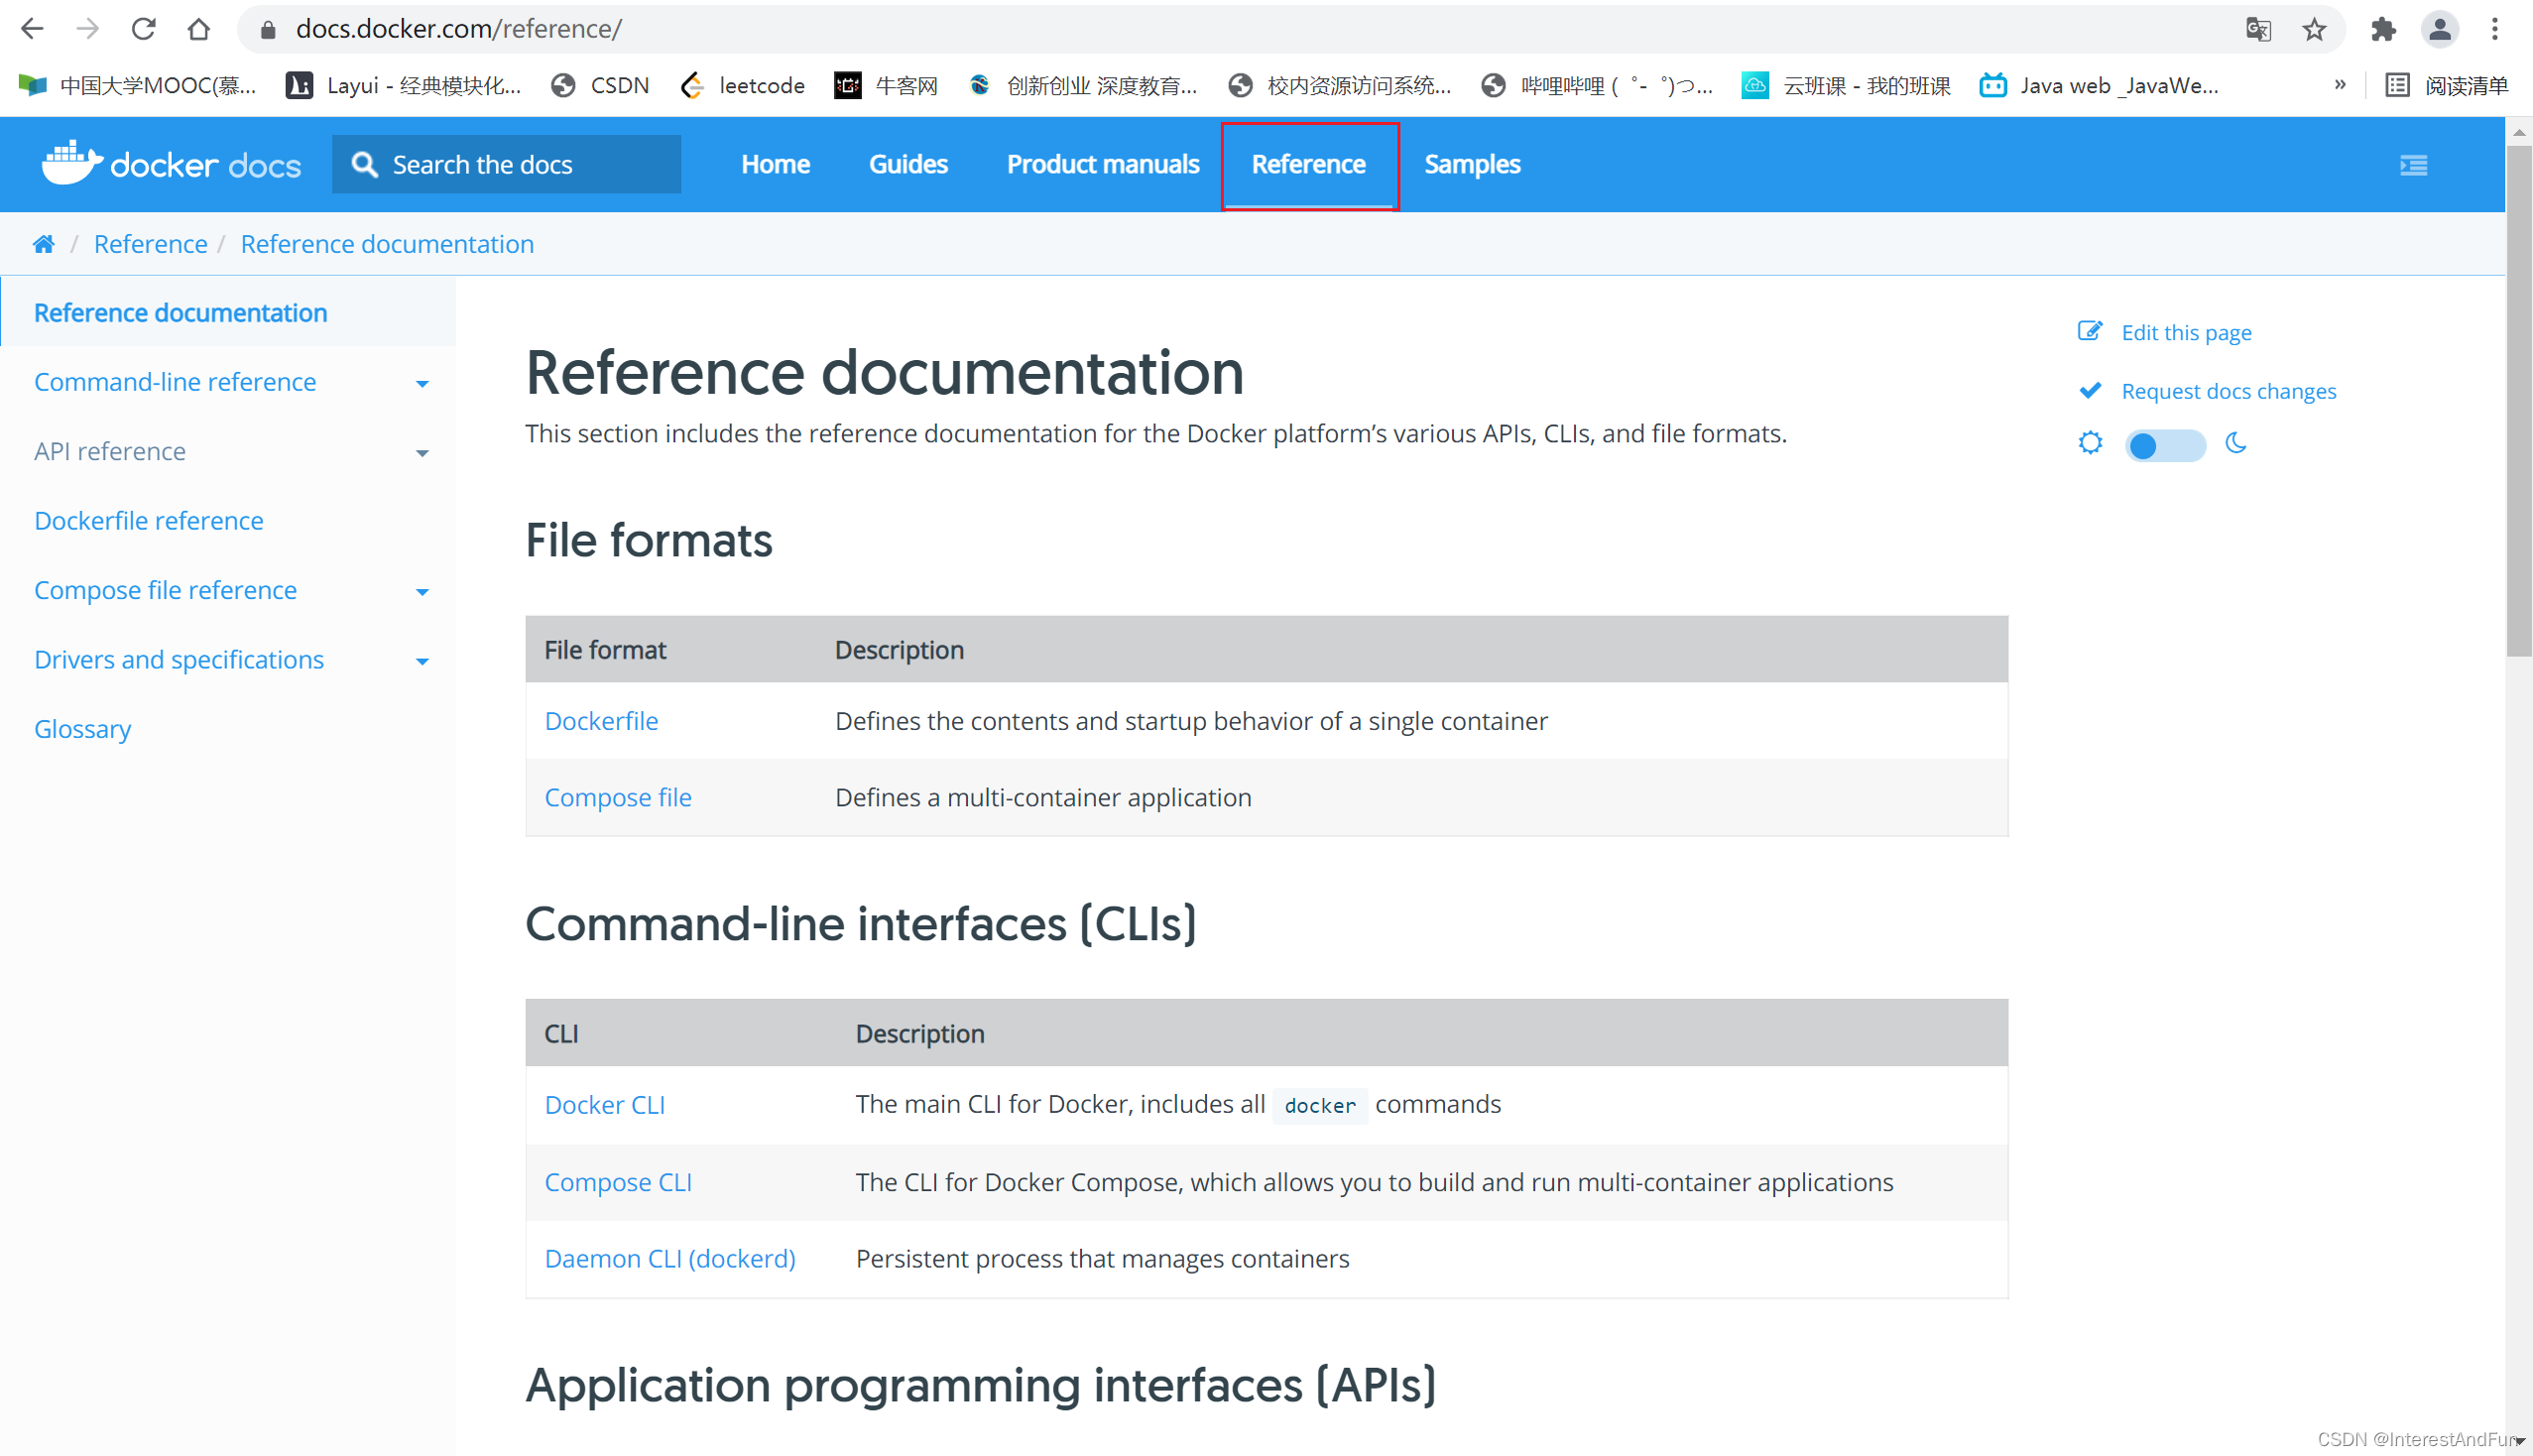Viewport: 2533px width, 1456px height.
Task: Click the Reference breadcrumb link
Action: [151, 244]
